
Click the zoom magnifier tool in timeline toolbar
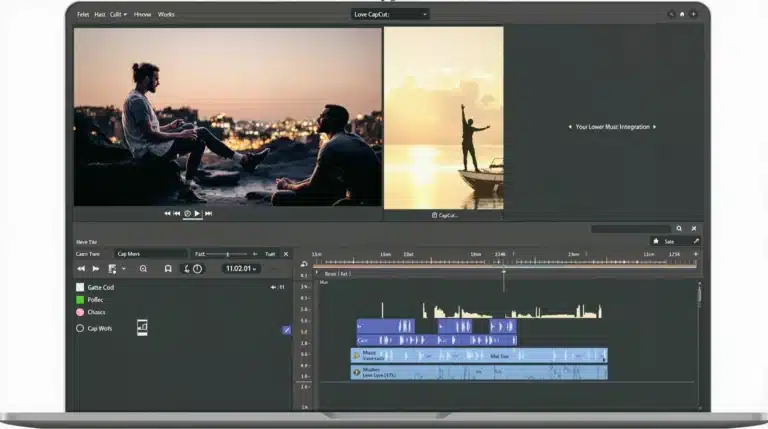tap(143, 269)
